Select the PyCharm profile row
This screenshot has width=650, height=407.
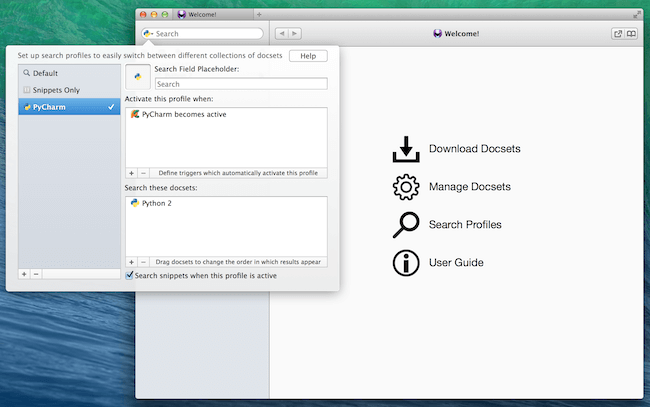point(69,107)
